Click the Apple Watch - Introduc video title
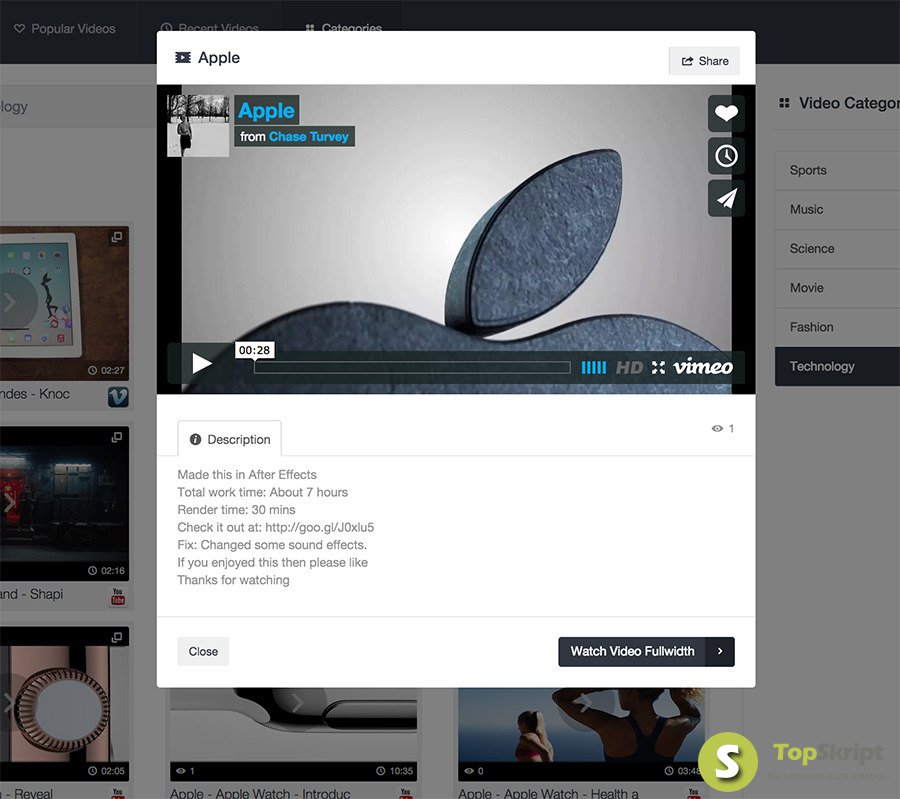The width and height of the screenshot is (900, 799). (x=260, y=793)
